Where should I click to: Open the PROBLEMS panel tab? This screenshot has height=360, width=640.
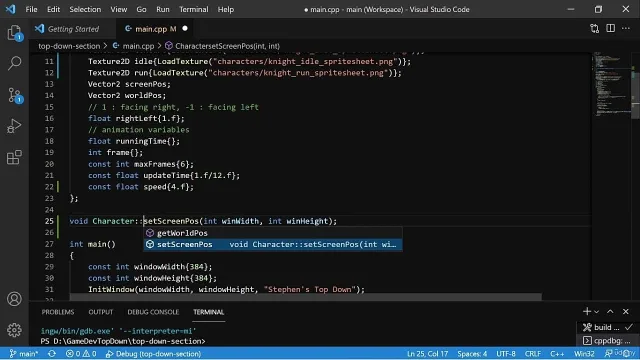click(58, 312)
